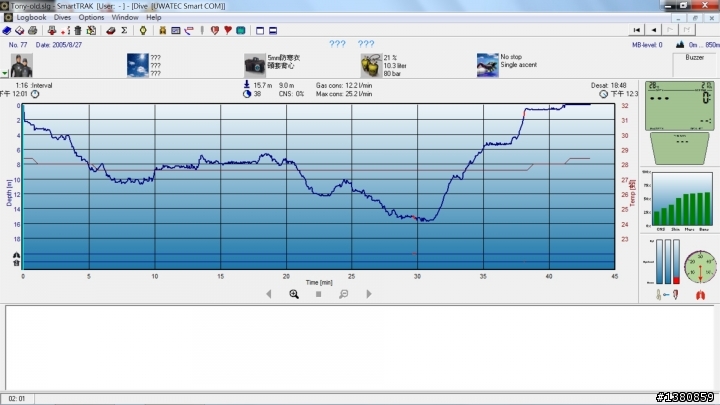Click the equipment bag thumbnail
The height and width of the screenshot is (405, 720).
point(254,65)
